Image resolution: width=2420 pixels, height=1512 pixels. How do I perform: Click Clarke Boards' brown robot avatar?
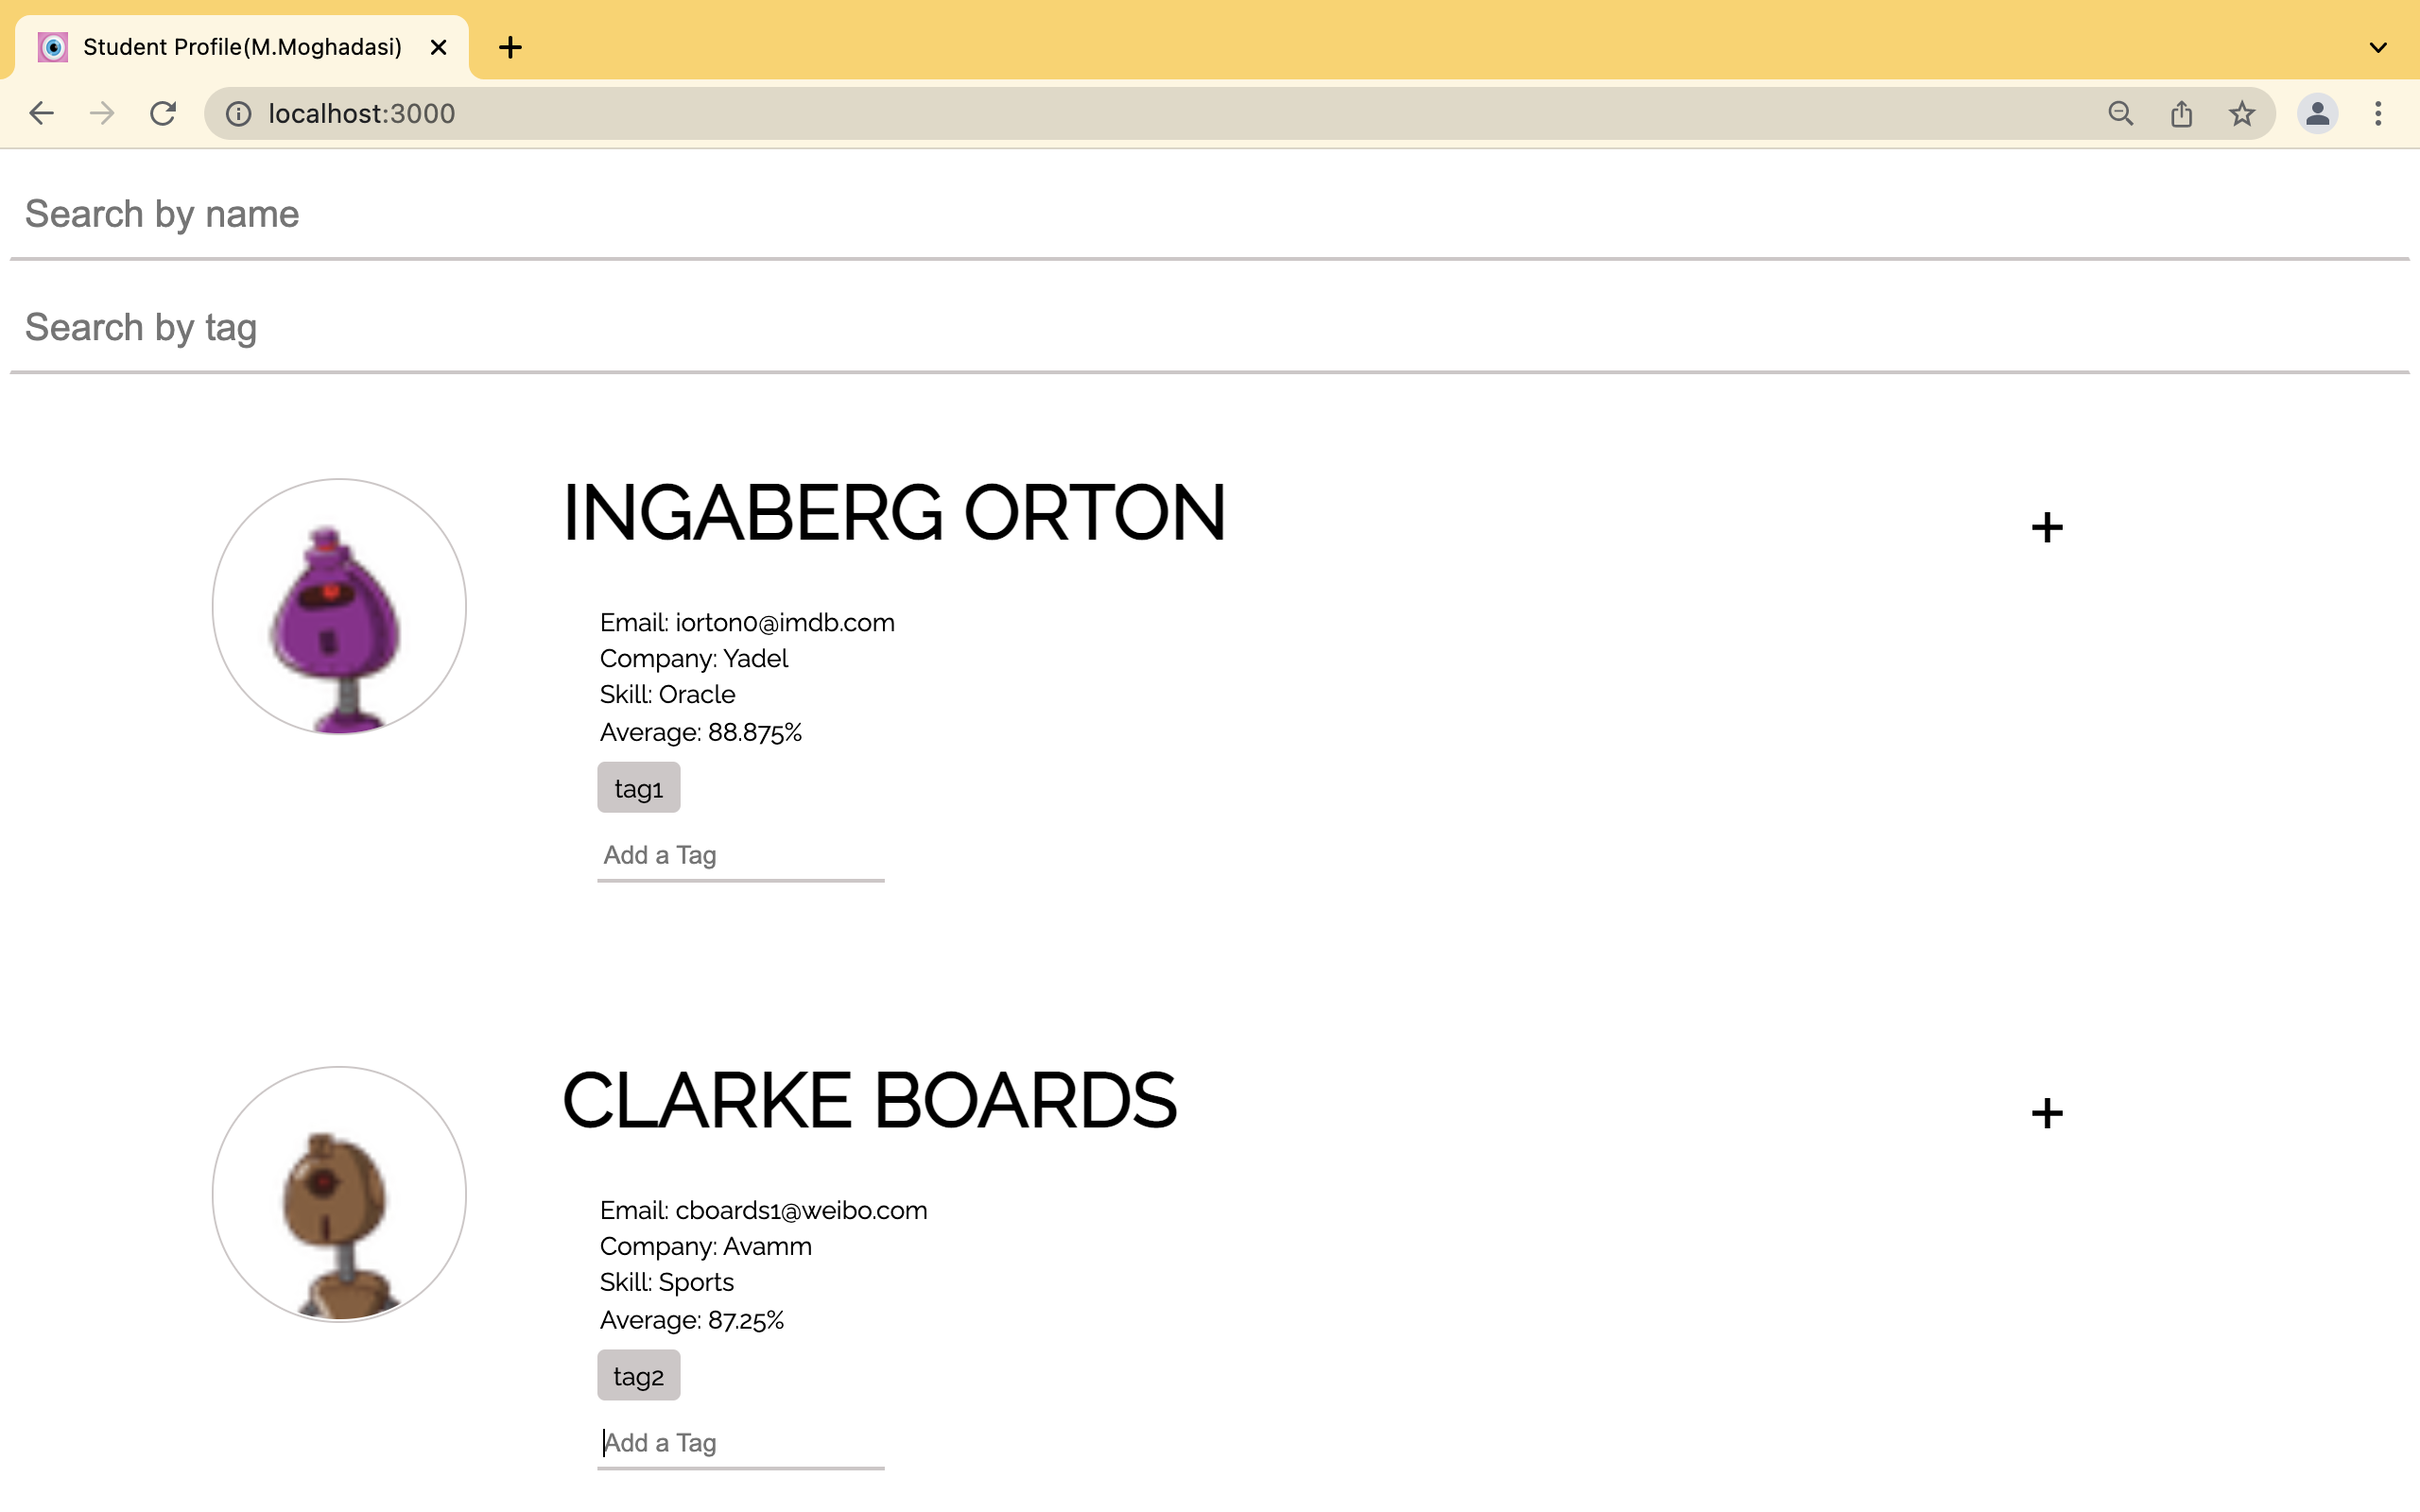click(x=339, y=1194)
